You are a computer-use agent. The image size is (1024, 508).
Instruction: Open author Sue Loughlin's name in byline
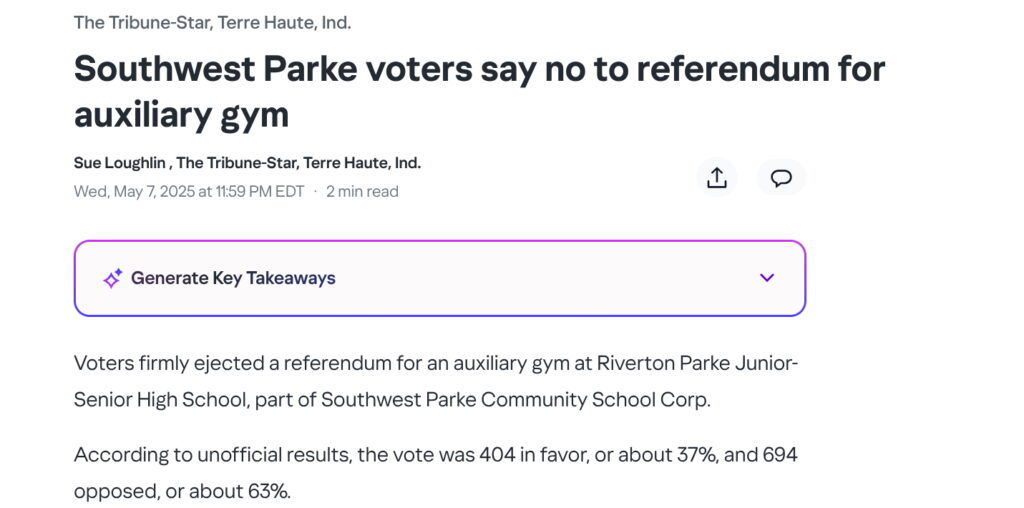[x=120, y=163]
